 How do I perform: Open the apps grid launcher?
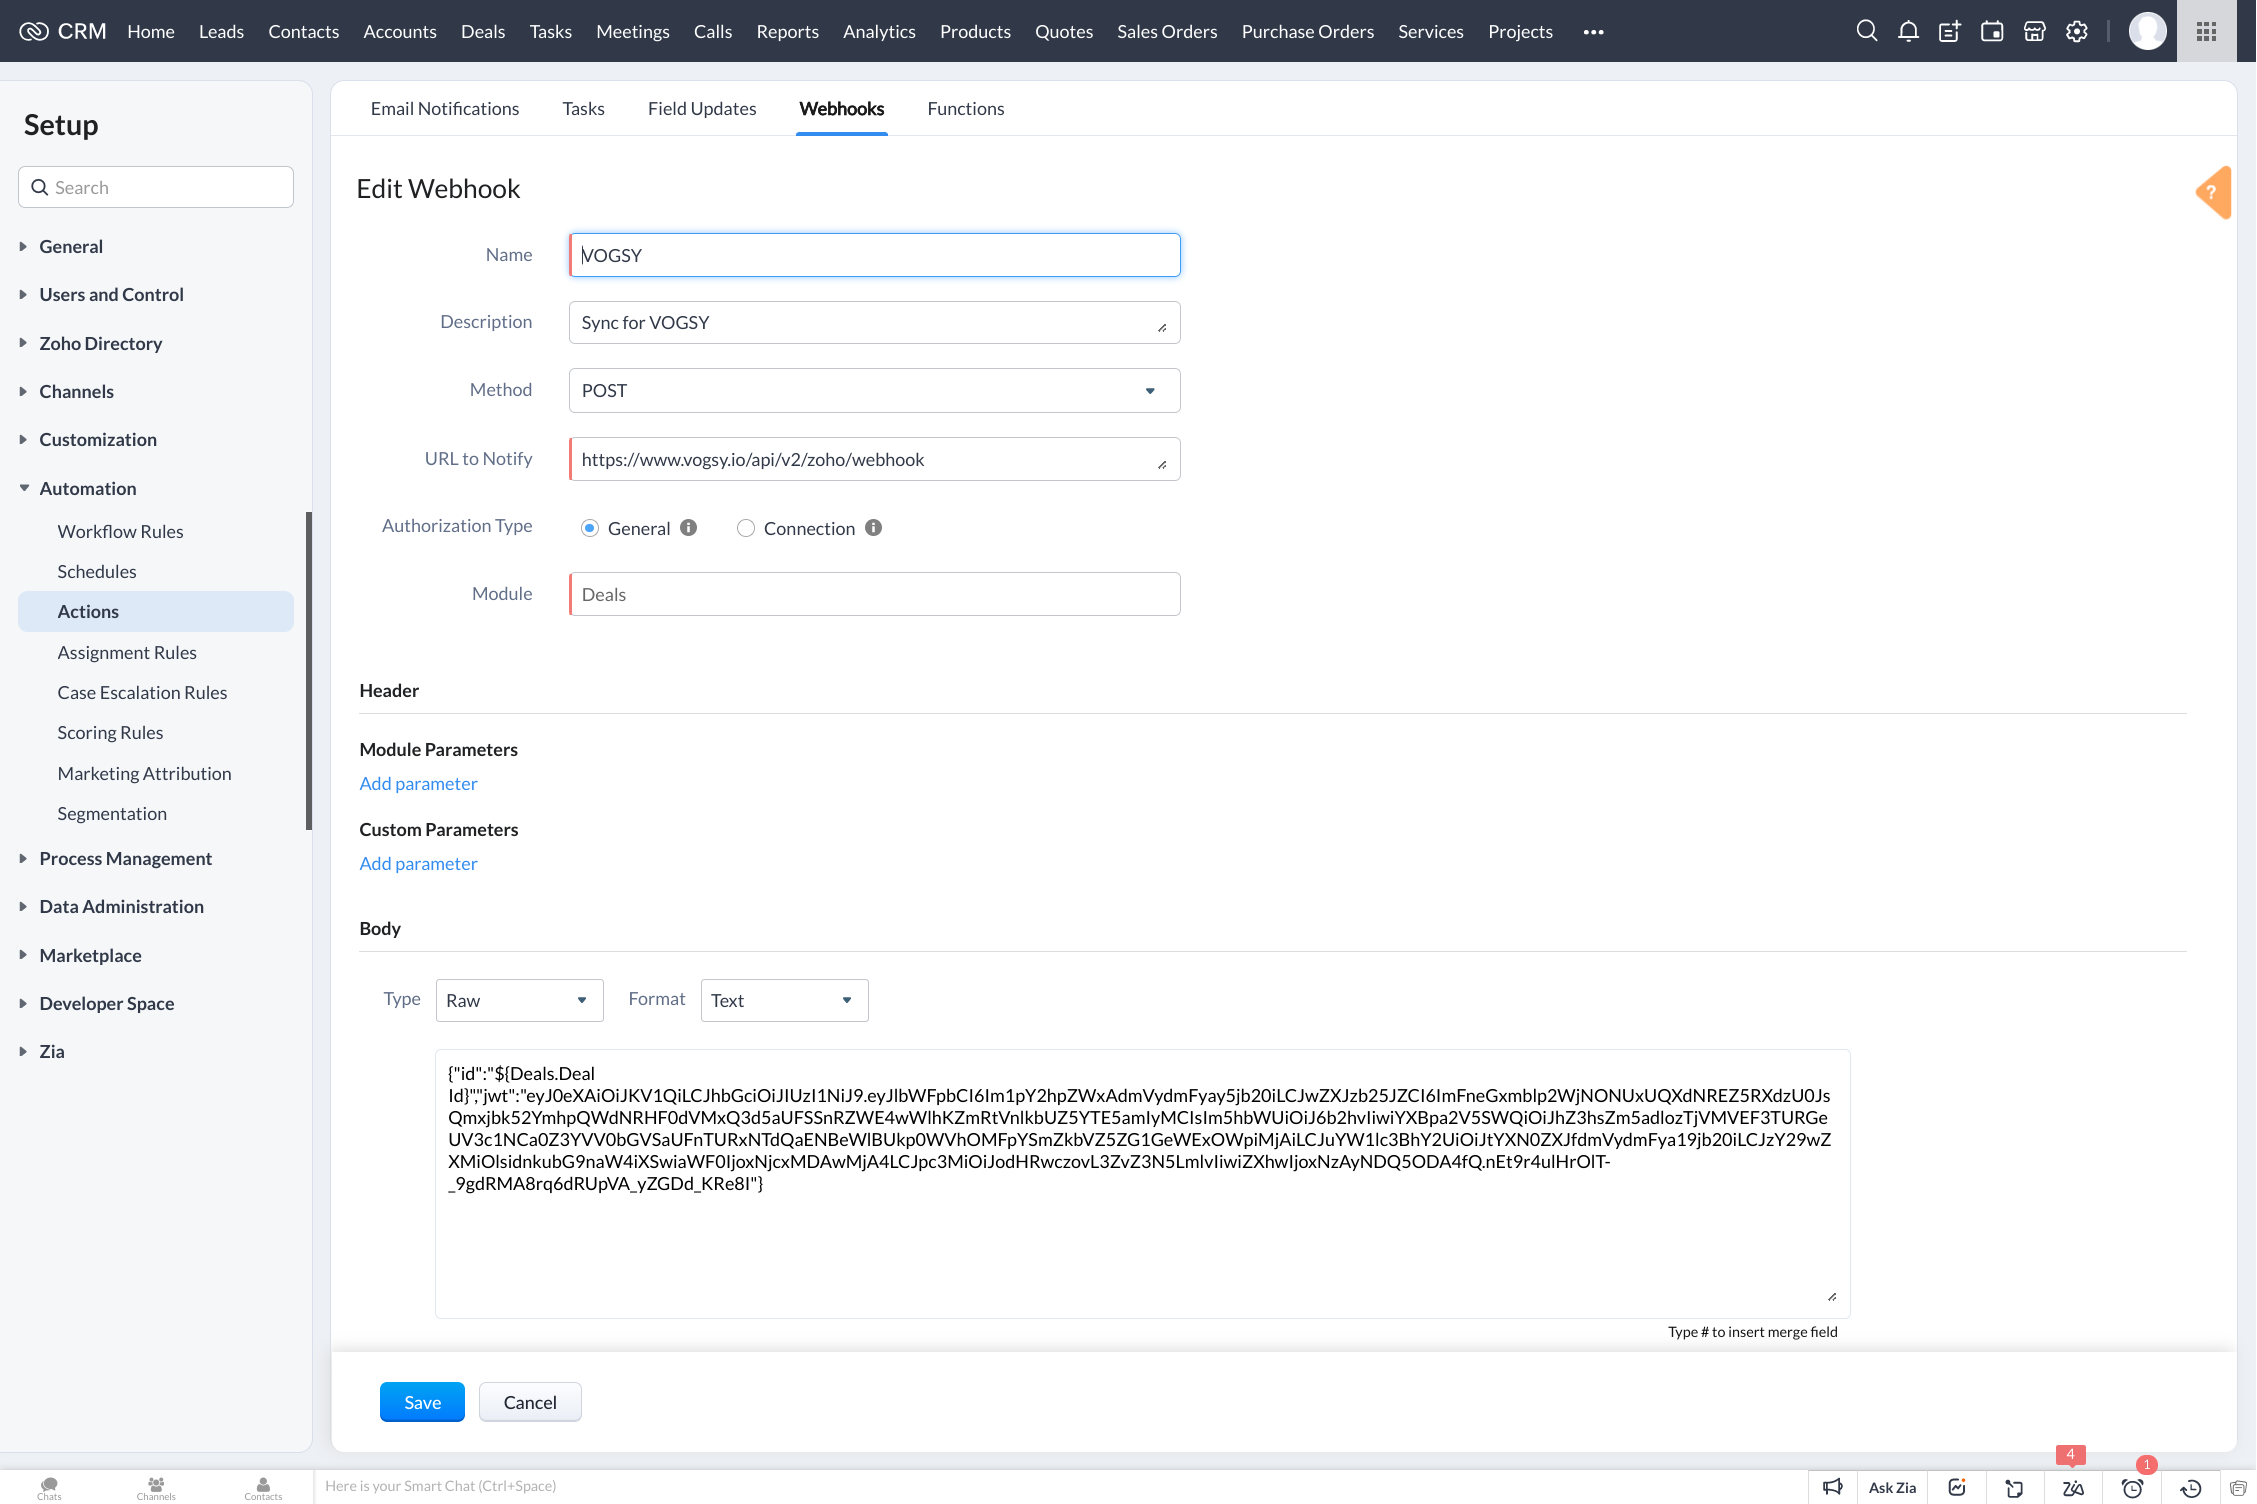click(2206, 31)
